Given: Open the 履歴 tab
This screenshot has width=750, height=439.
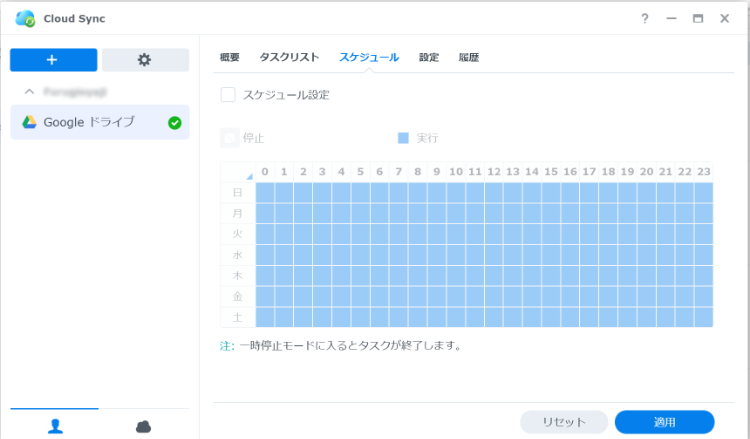Looking at the screenshot, I should coord(469,57).
